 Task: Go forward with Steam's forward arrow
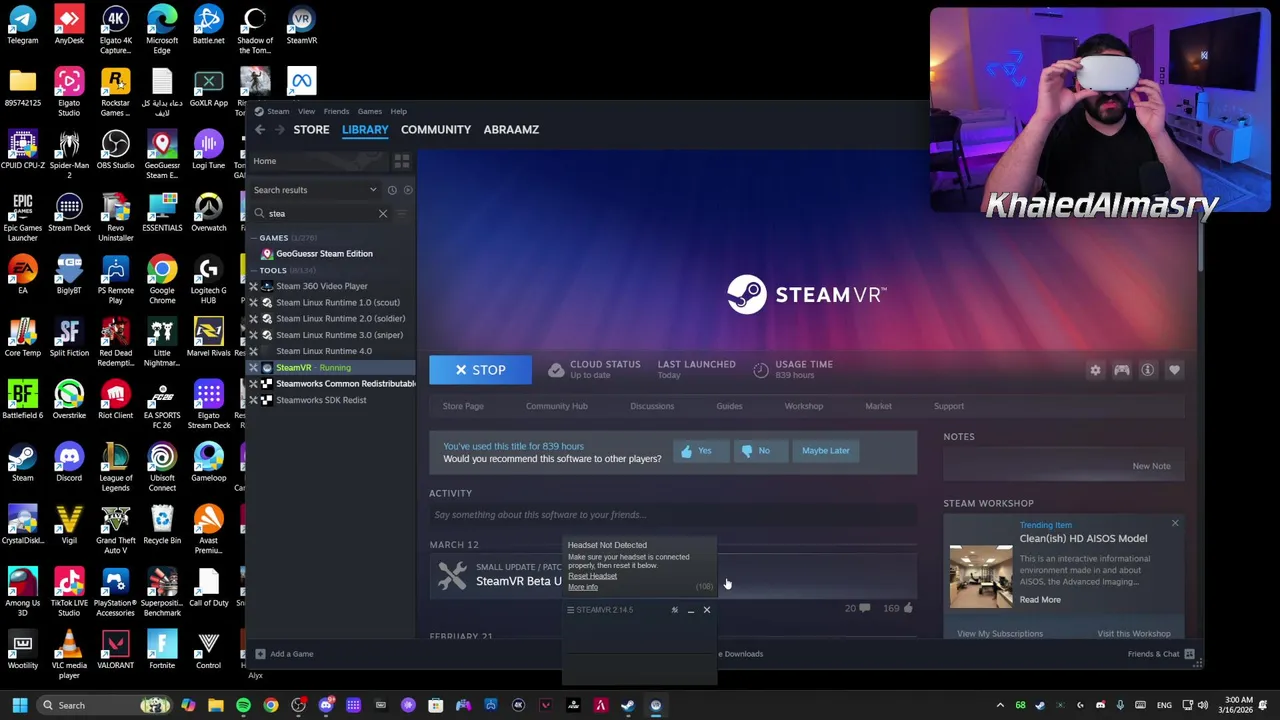pyautogui.click(x=280, y=130)
